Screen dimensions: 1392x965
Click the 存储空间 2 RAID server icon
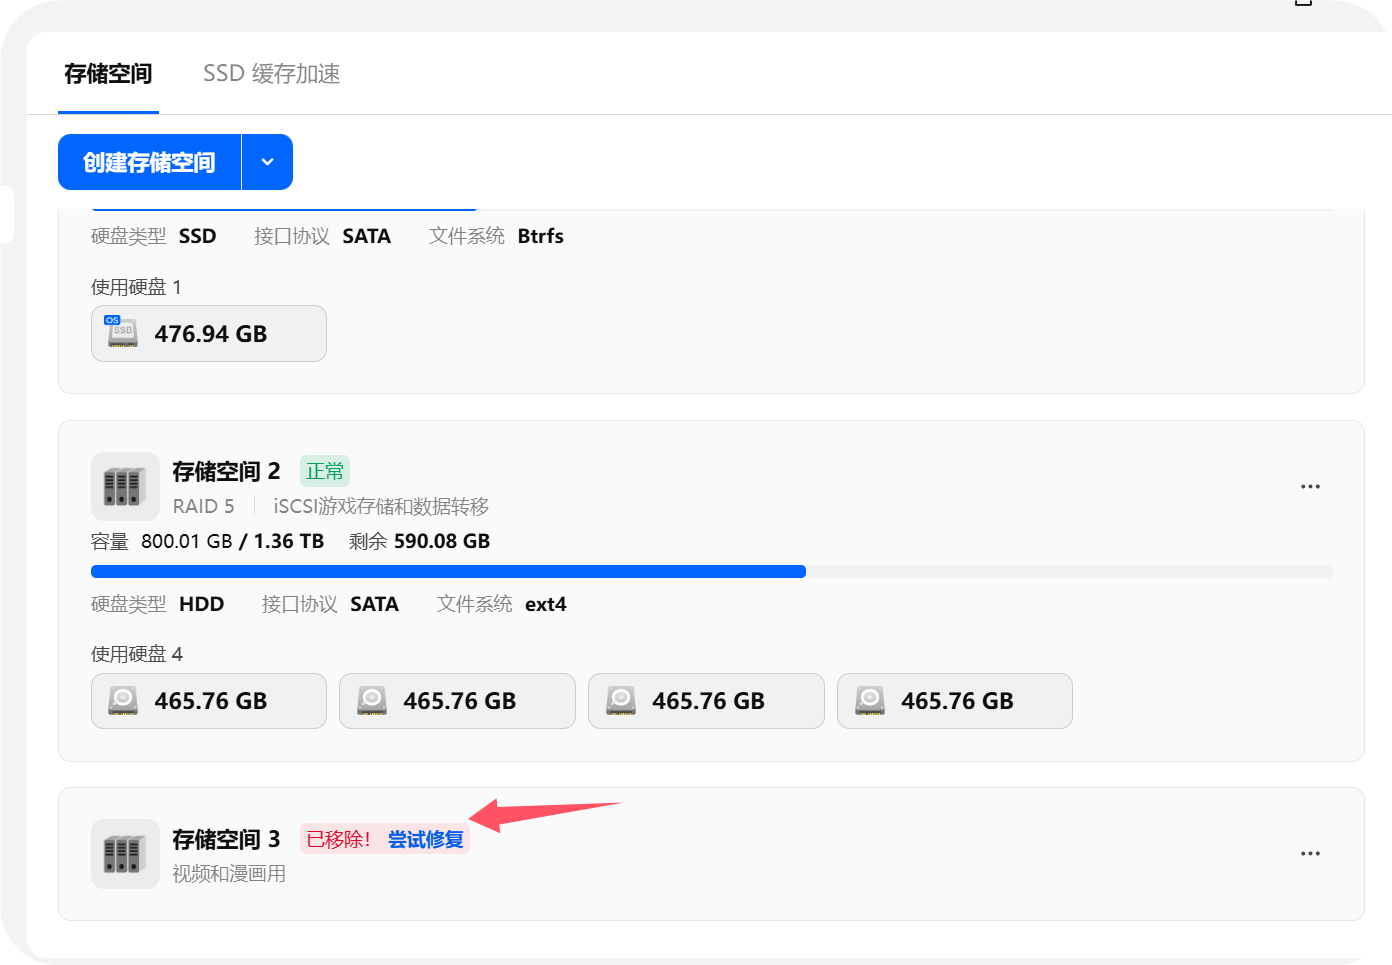coord(125,486)
